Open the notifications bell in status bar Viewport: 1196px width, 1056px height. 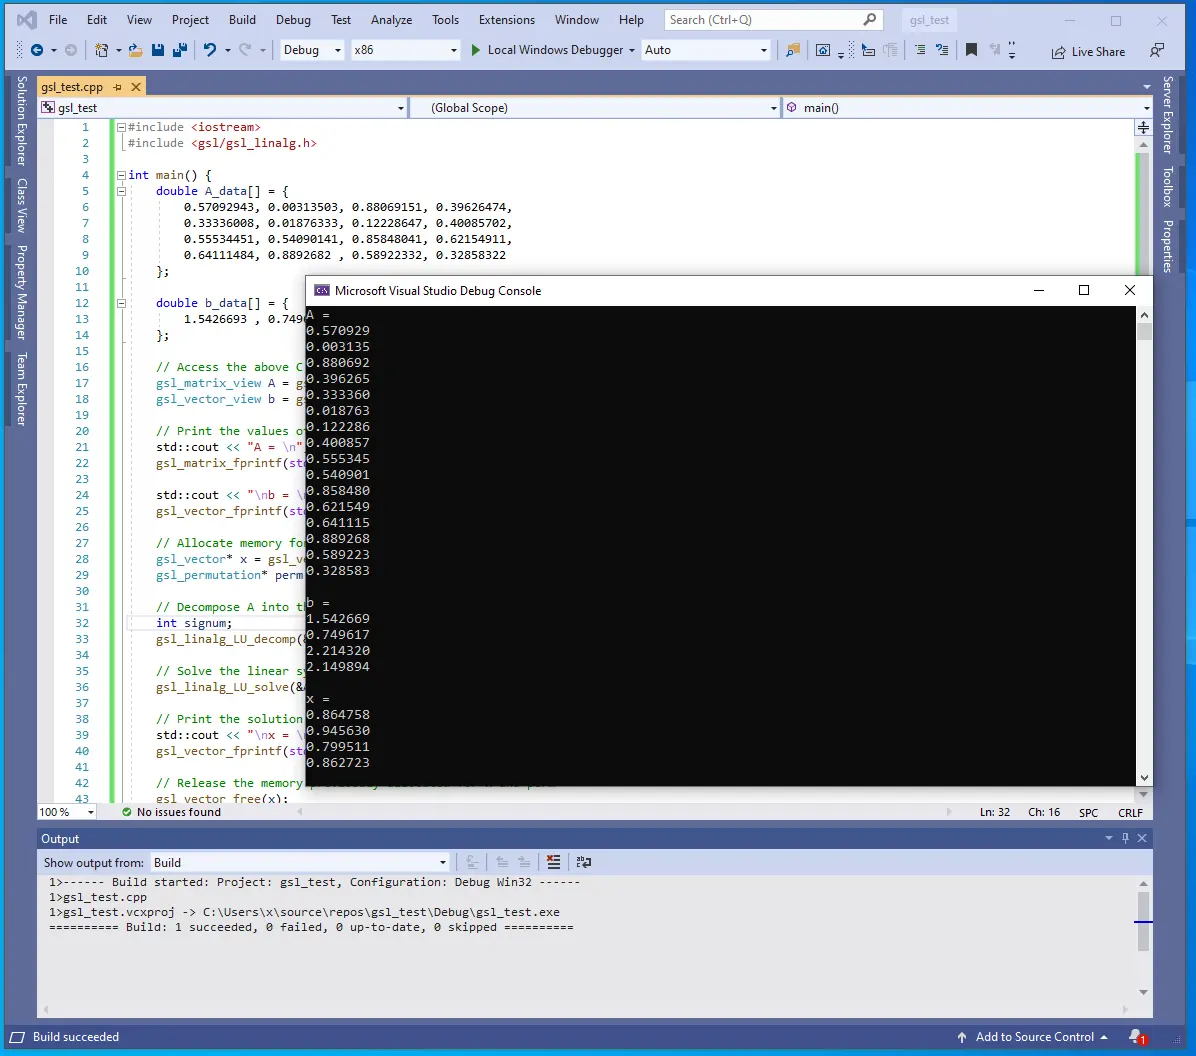(1135, 1037)
